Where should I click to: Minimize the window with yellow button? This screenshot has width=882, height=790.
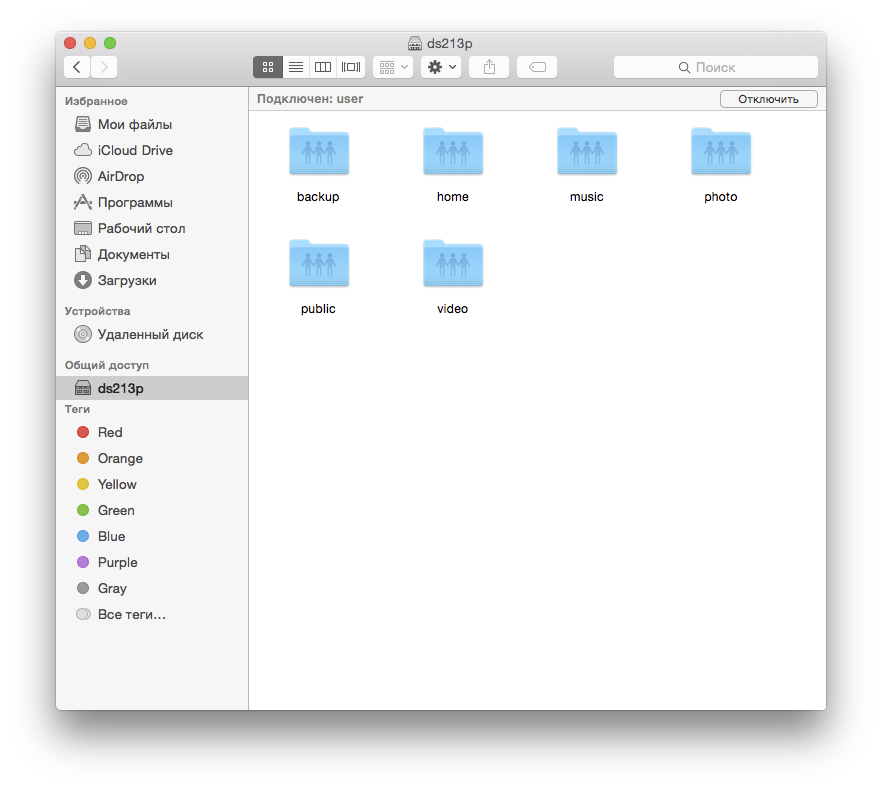pyautogui.click(x=90, y=43)
